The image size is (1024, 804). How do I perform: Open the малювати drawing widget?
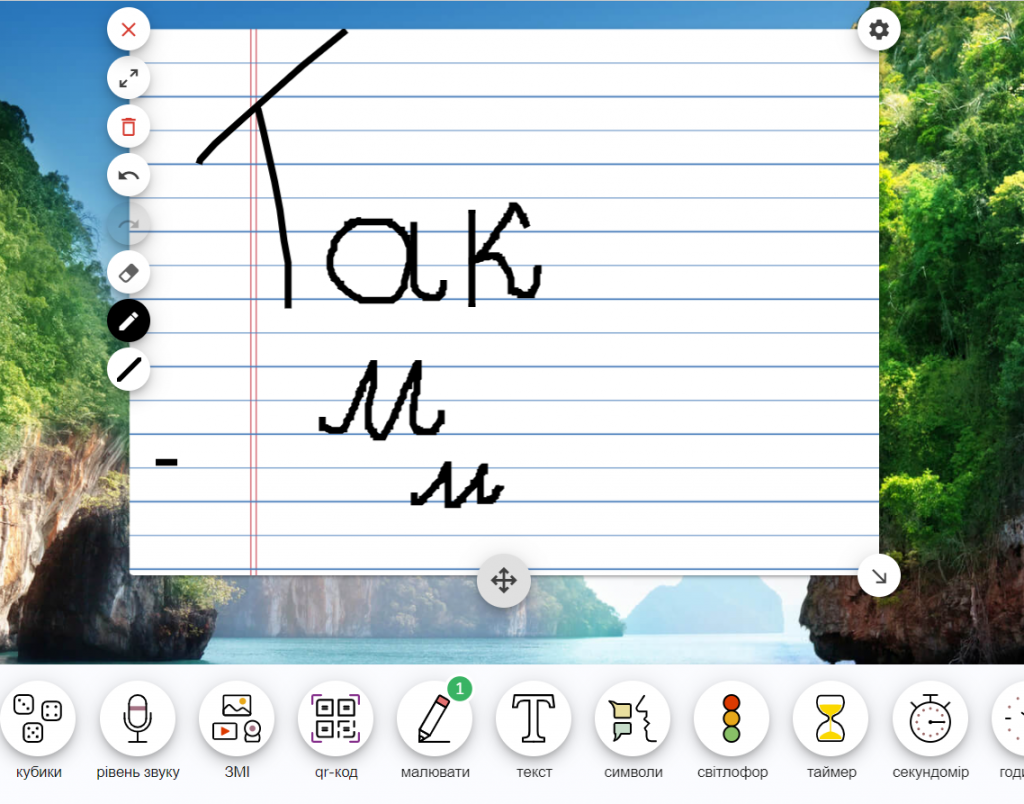434,719
